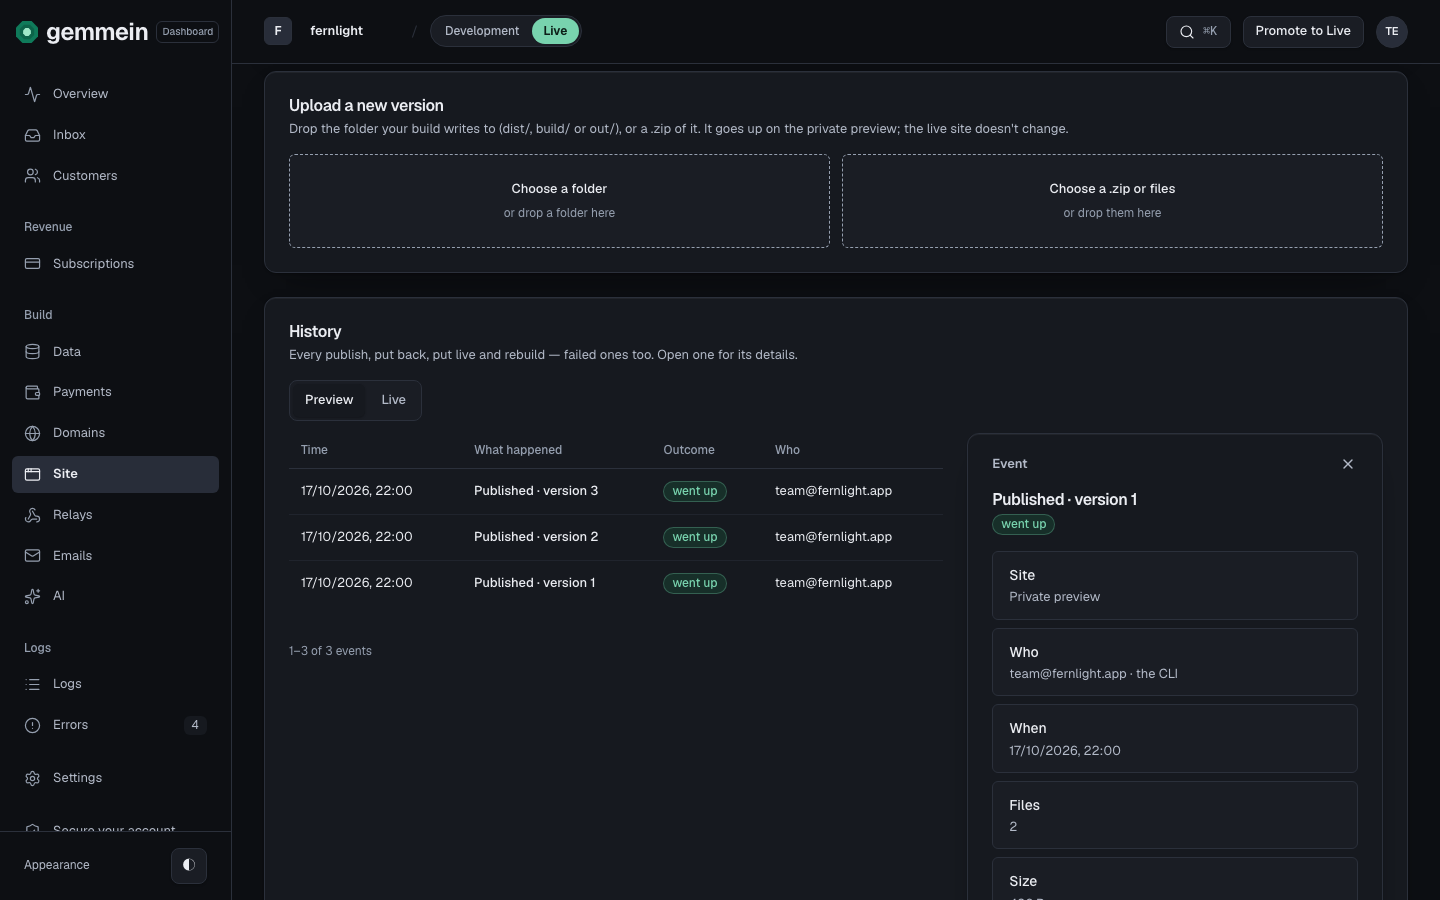
Task: Open the Published · version 2 row
Action: [x=616, y=537]
